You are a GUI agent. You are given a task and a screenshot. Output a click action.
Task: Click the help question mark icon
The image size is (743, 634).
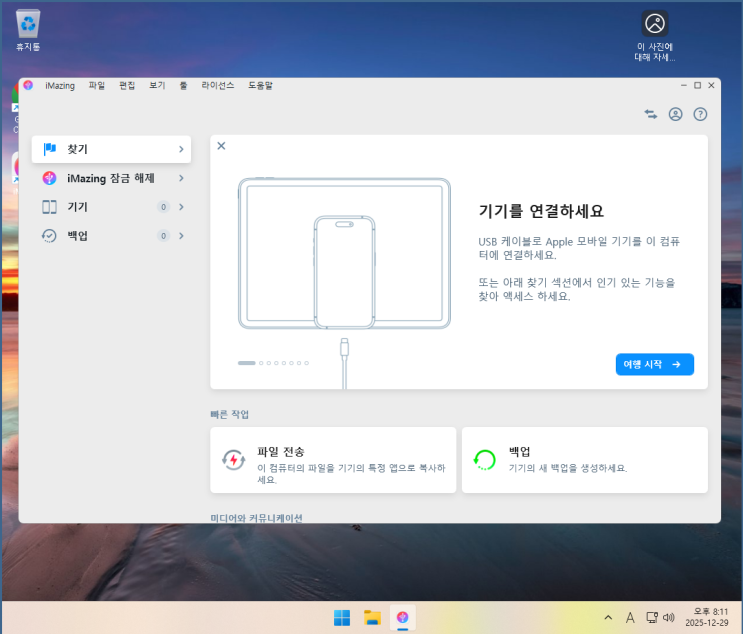tap(700, 114)
